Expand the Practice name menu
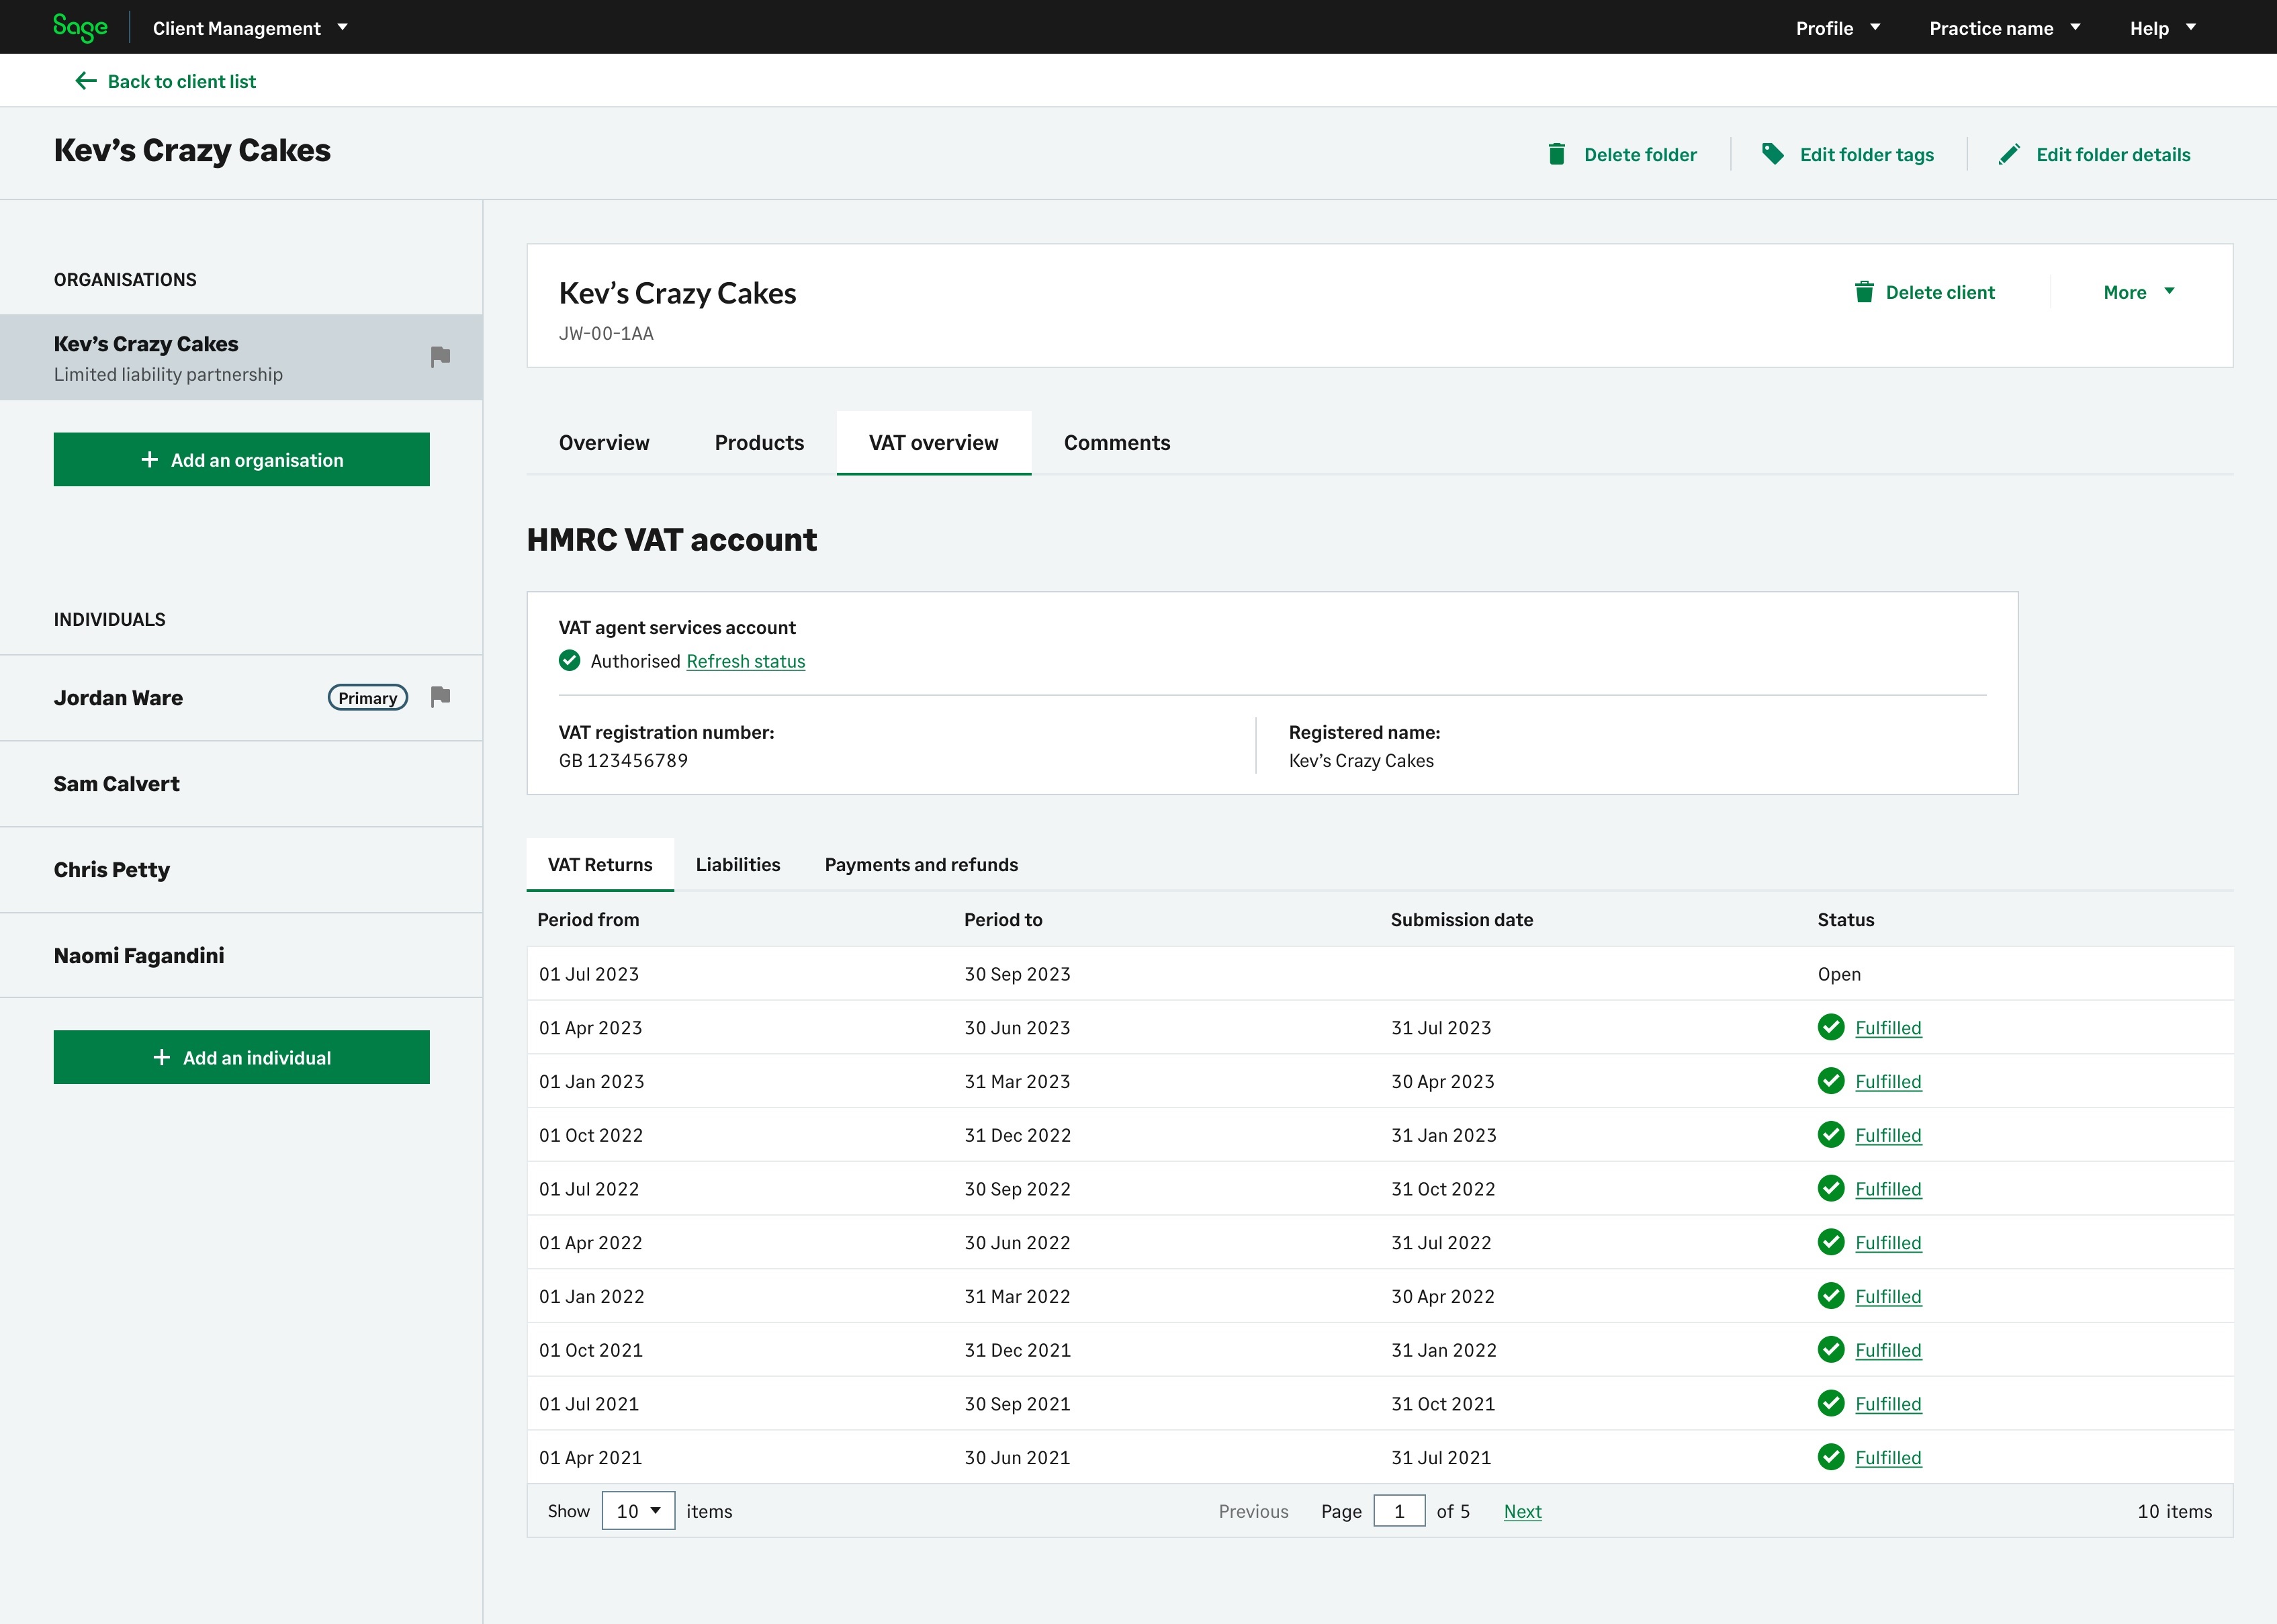This screenshot has width=2277, height=1624. tap(2004, 28)
